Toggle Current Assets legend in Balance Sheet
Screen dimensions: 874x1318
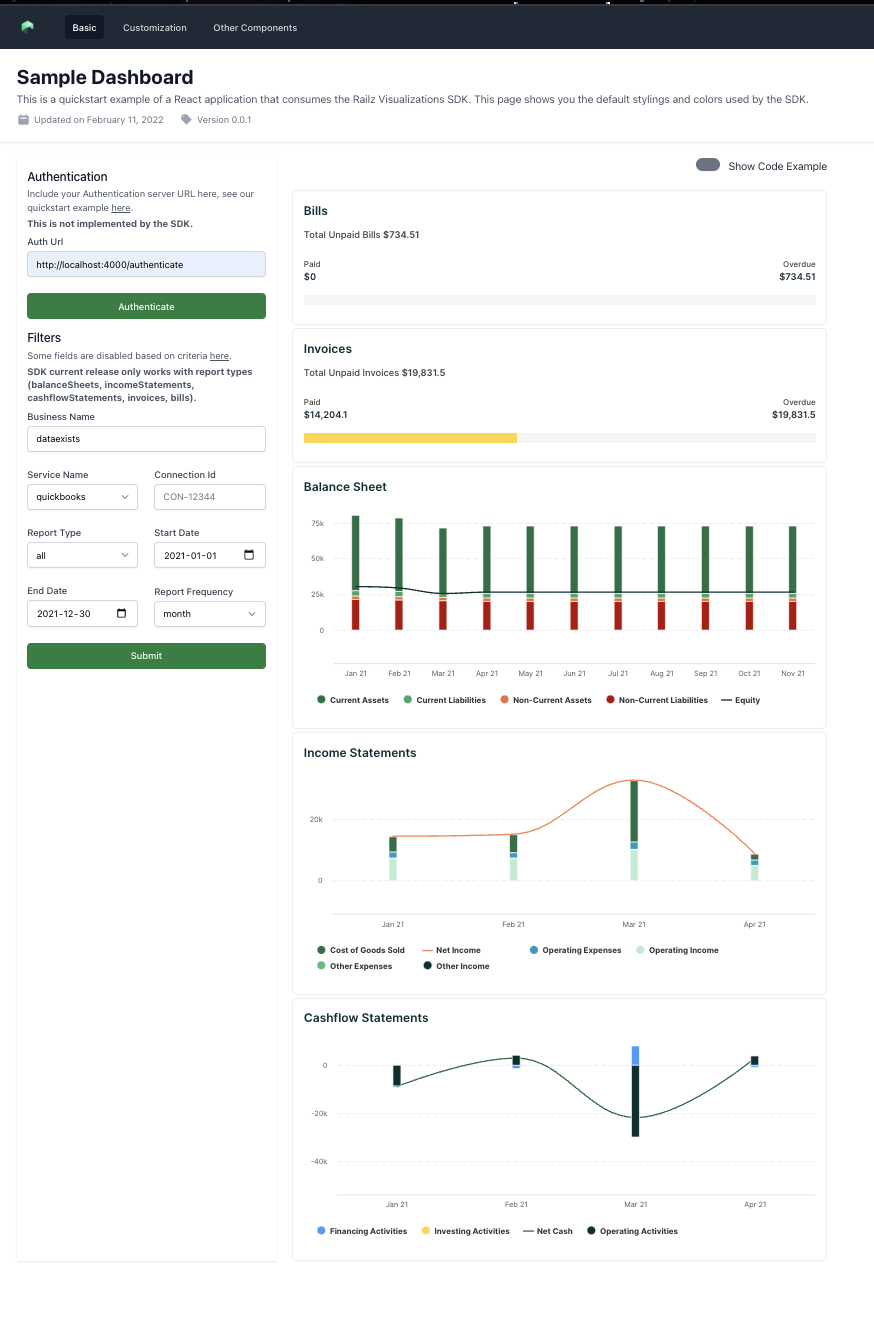click(353, 700)
